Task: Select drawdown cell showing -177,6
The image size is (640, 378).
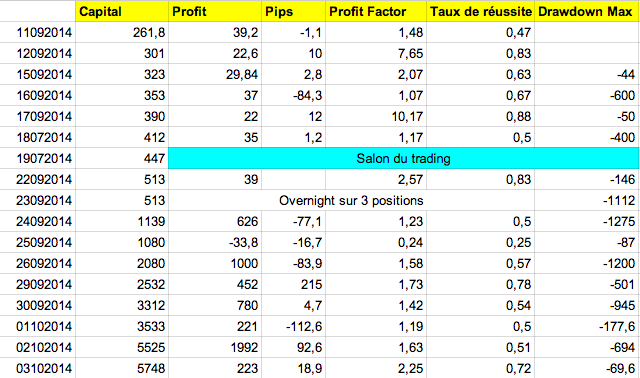Action: point(587,327)
